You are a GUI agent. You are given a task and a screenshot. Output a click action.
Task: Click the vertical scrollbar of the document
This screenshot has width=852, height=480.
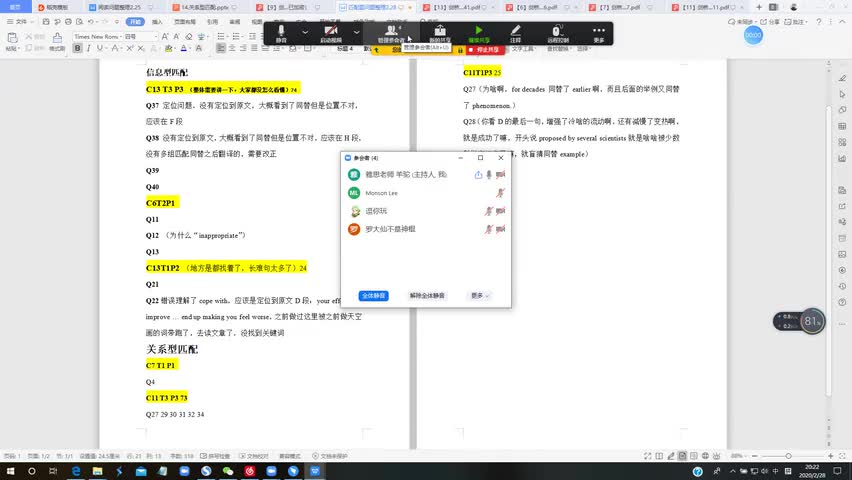(x=828, y=252)
